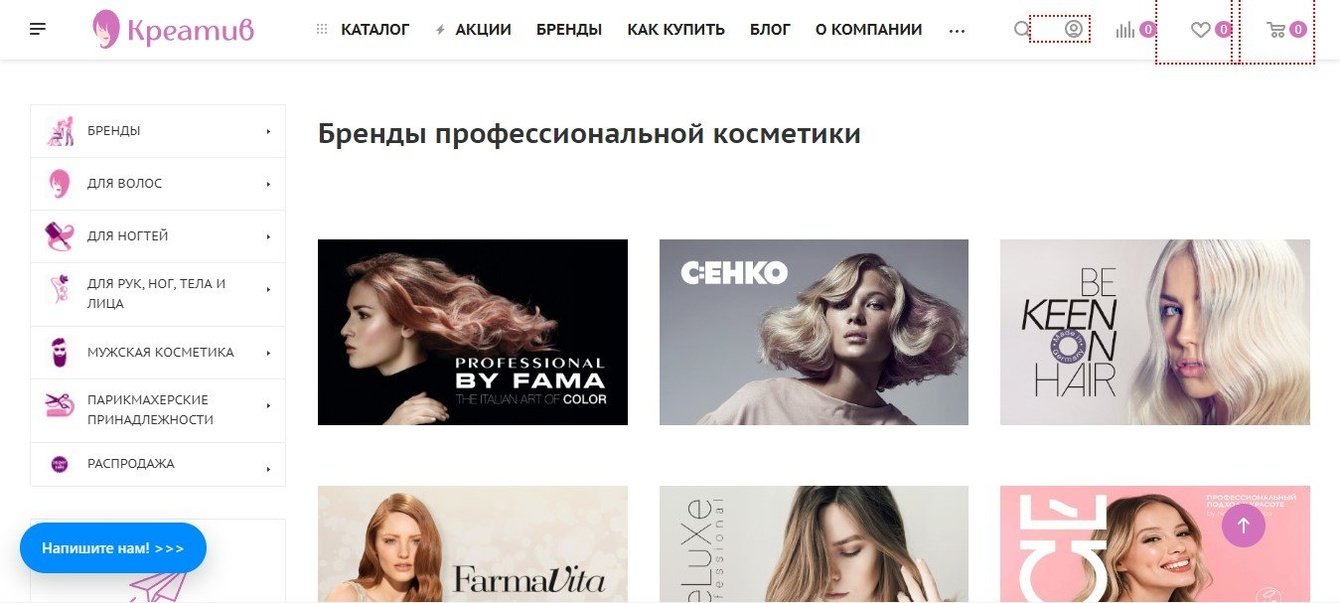
Task: Expand the Для ногтей sidebar category
Action: (x=158, y=237)
